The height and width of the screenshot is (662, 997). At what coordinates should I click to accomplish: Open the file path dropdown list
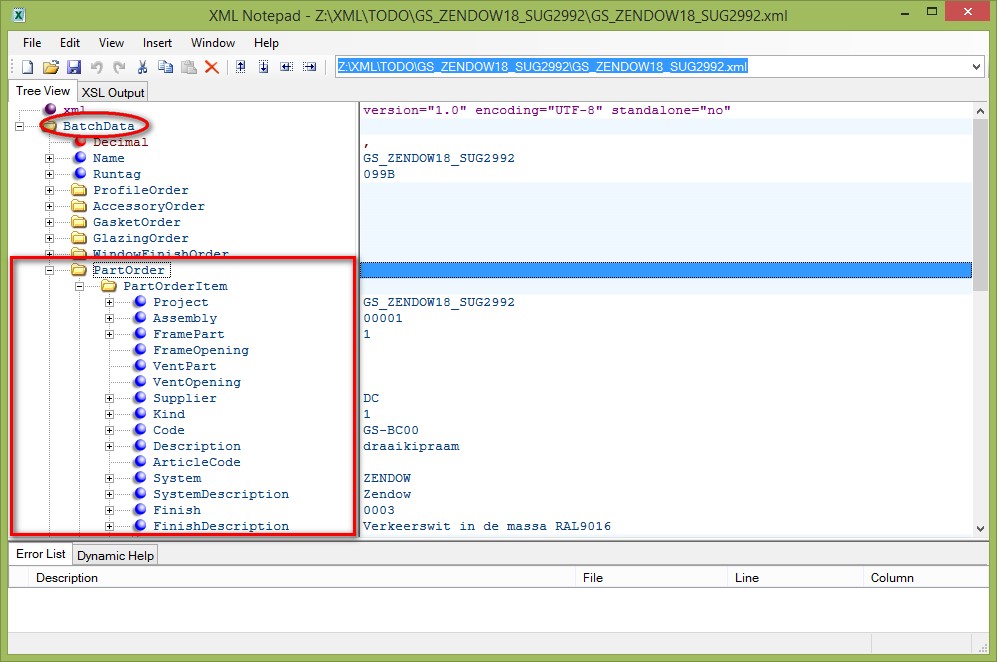[x=977, y=67]
